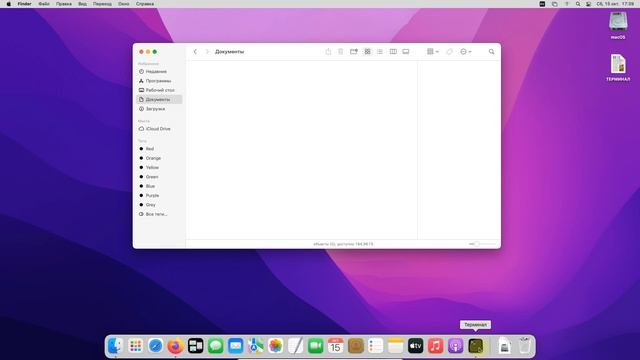Switch Finder to list view
640x360 pixels.
coord(380,52)
